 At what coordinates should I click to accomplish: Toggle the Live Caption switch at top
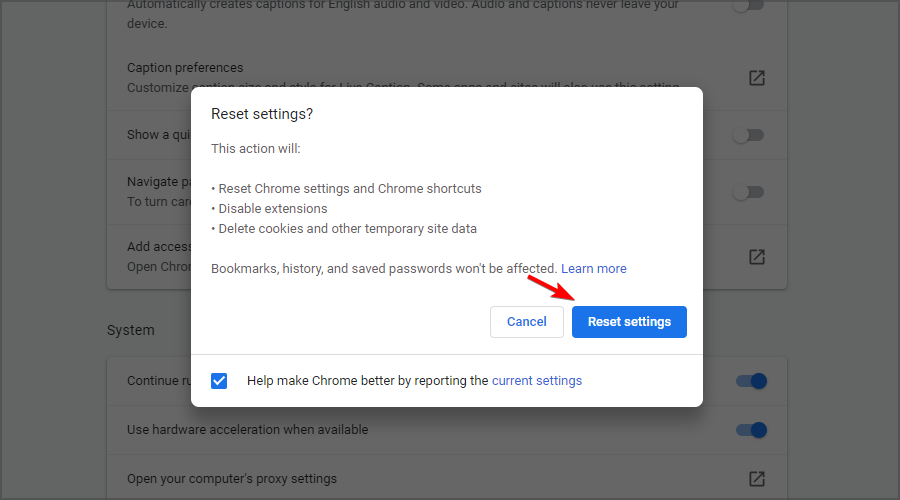(x=748, y=6)
